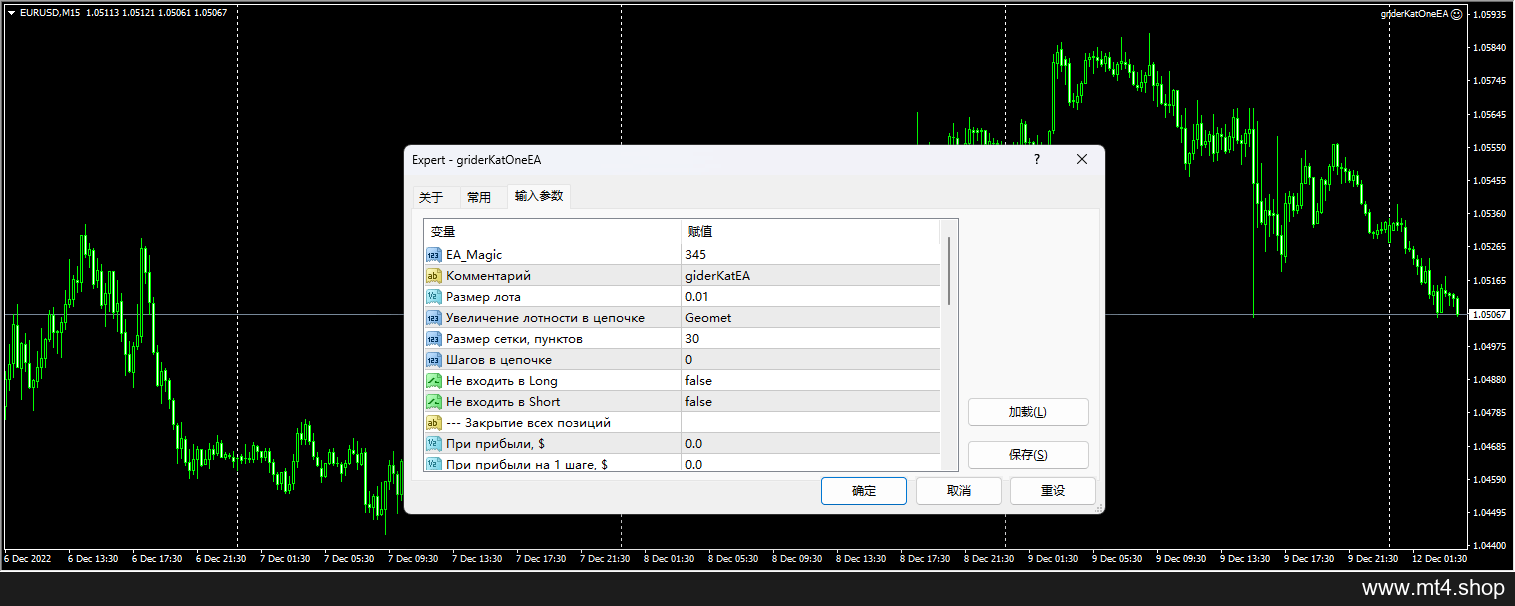
Task: Select the lot size value 0.01
Action: click(x=697, y=297)
